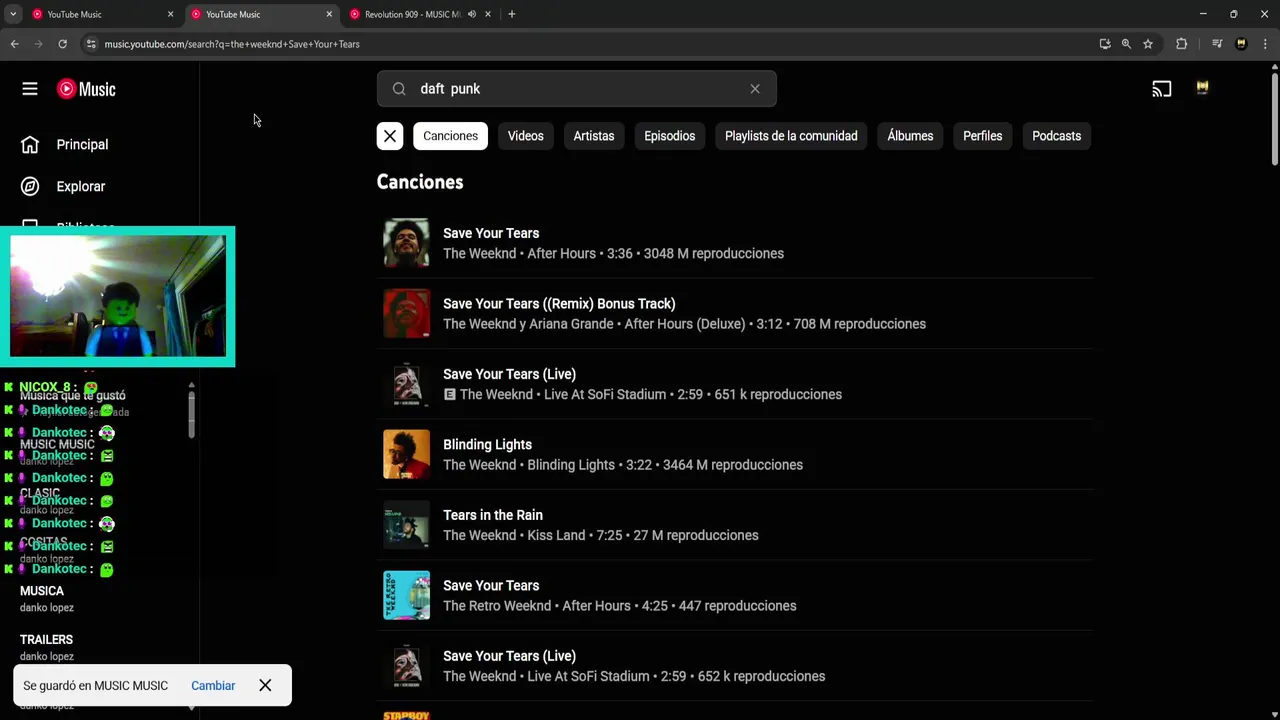Click the install app icon in address bar
The height and width of the screenshot is (720, 1280).
[1104, 44]
